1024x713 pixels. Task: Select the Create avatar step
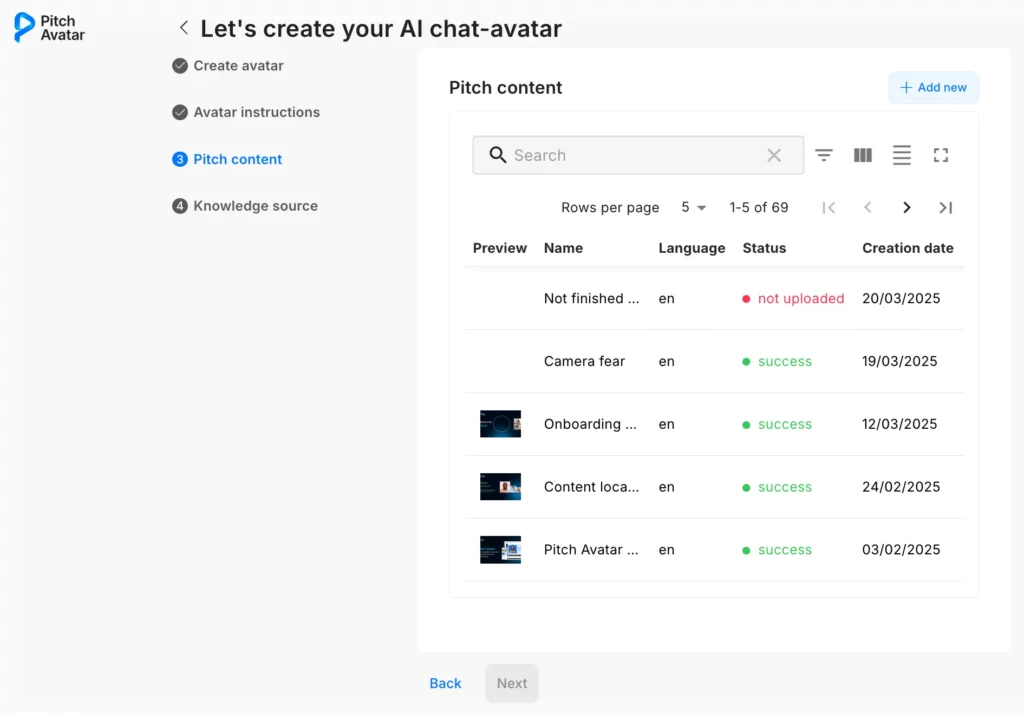(x=238, y=66)
